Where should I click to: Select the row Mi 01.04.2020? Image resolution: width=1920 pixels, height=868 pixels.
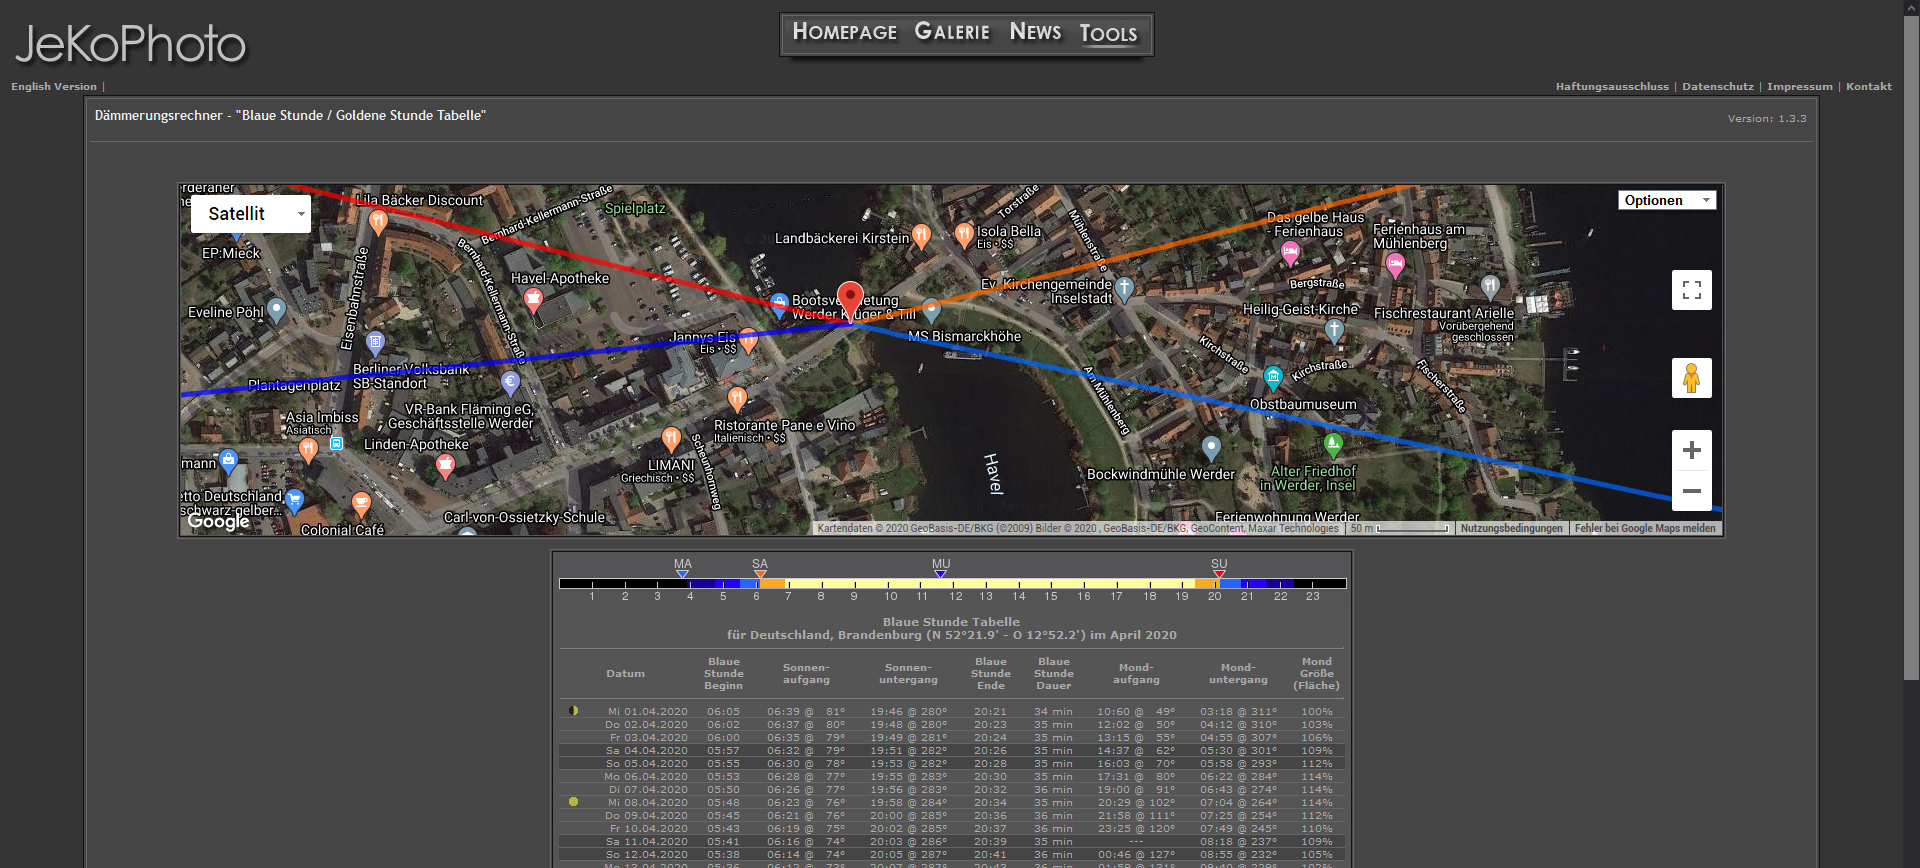(952, 712)
